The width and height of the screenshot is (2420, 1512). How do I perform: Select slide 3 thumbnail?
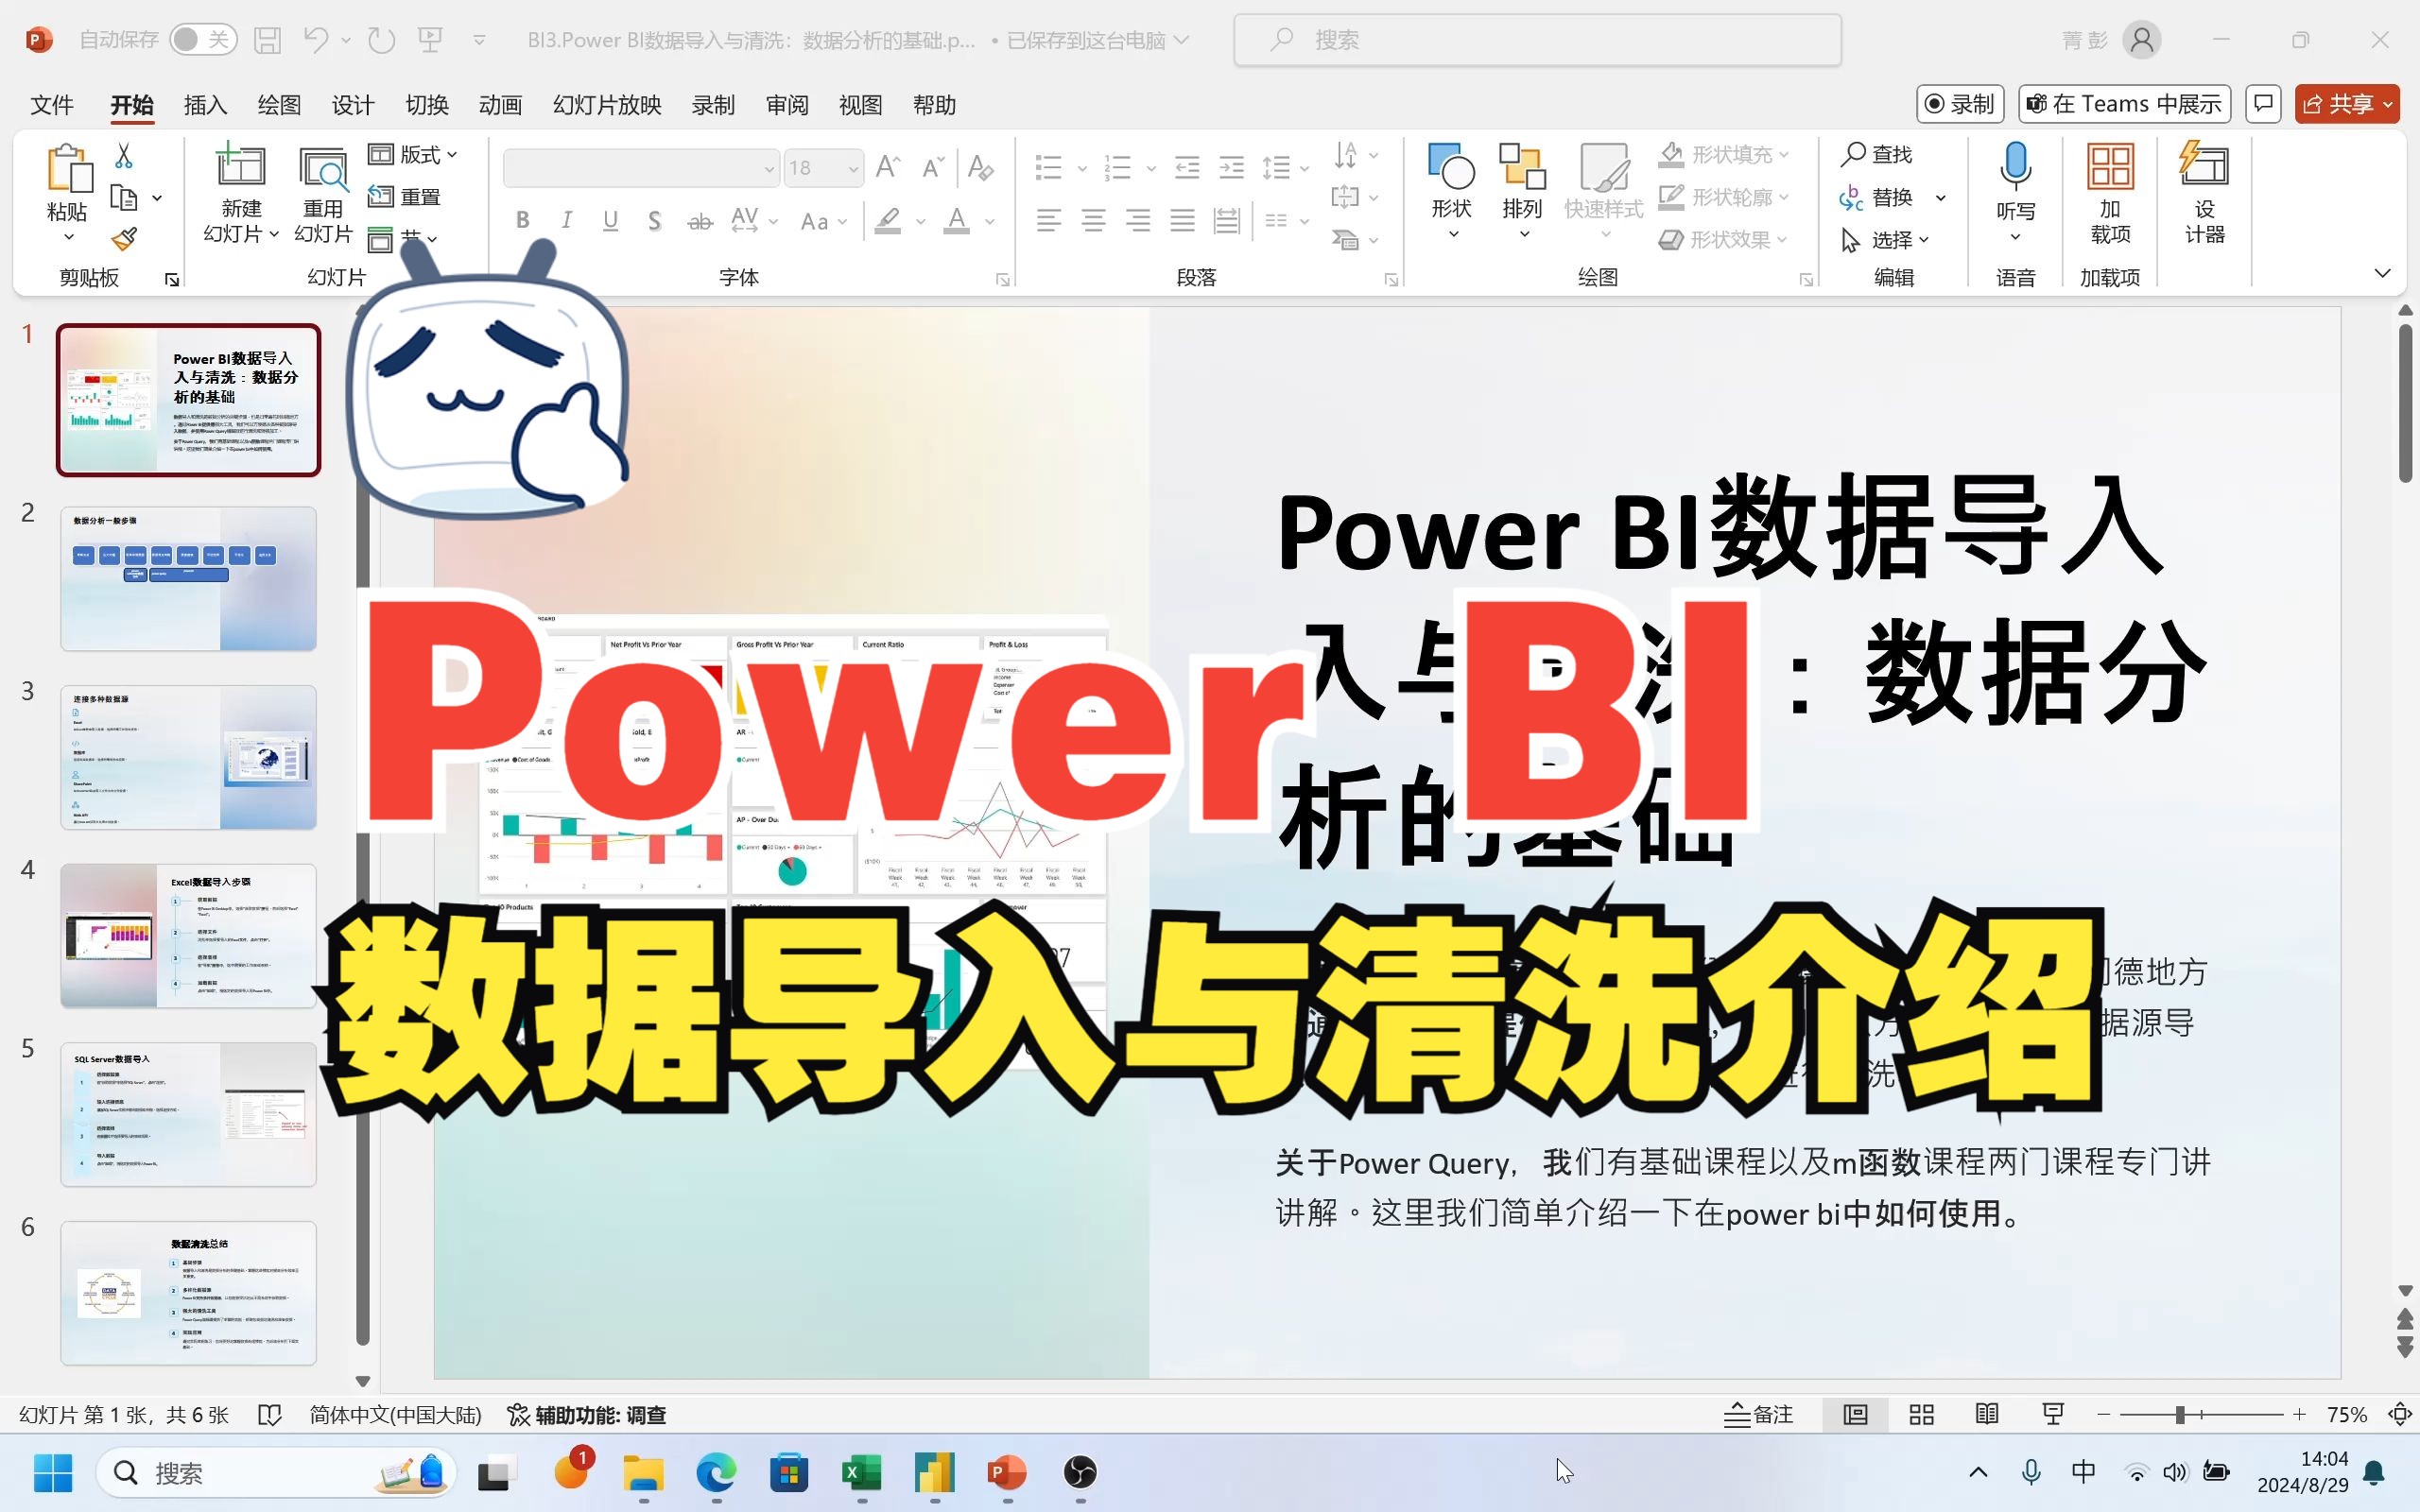[189, 757]
